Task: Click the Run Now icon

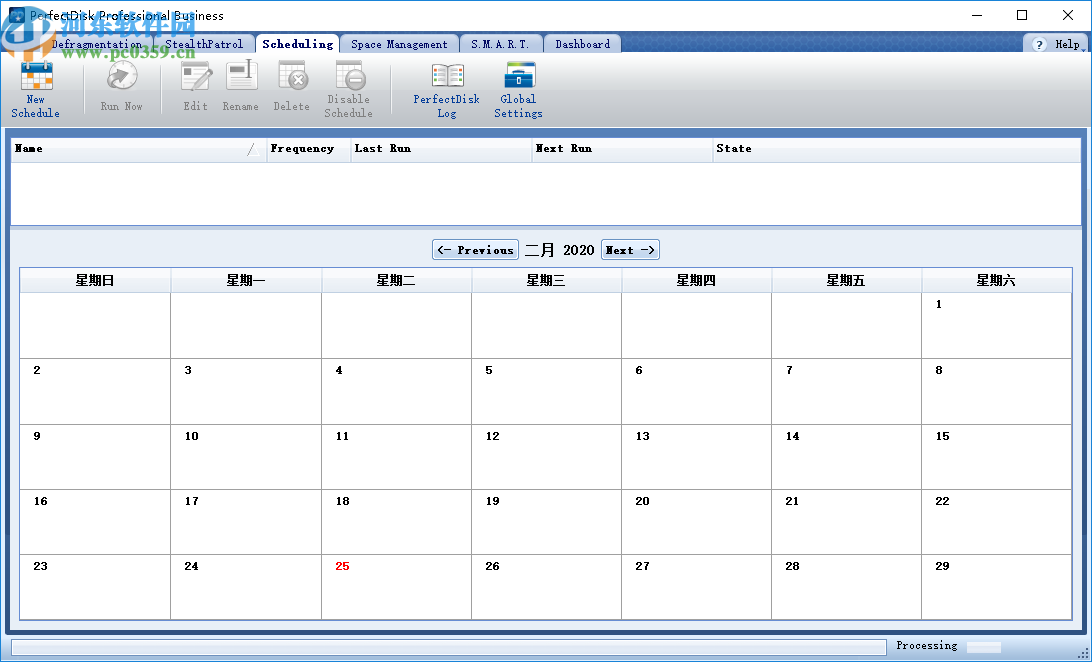Action: [x=121, y=88]
